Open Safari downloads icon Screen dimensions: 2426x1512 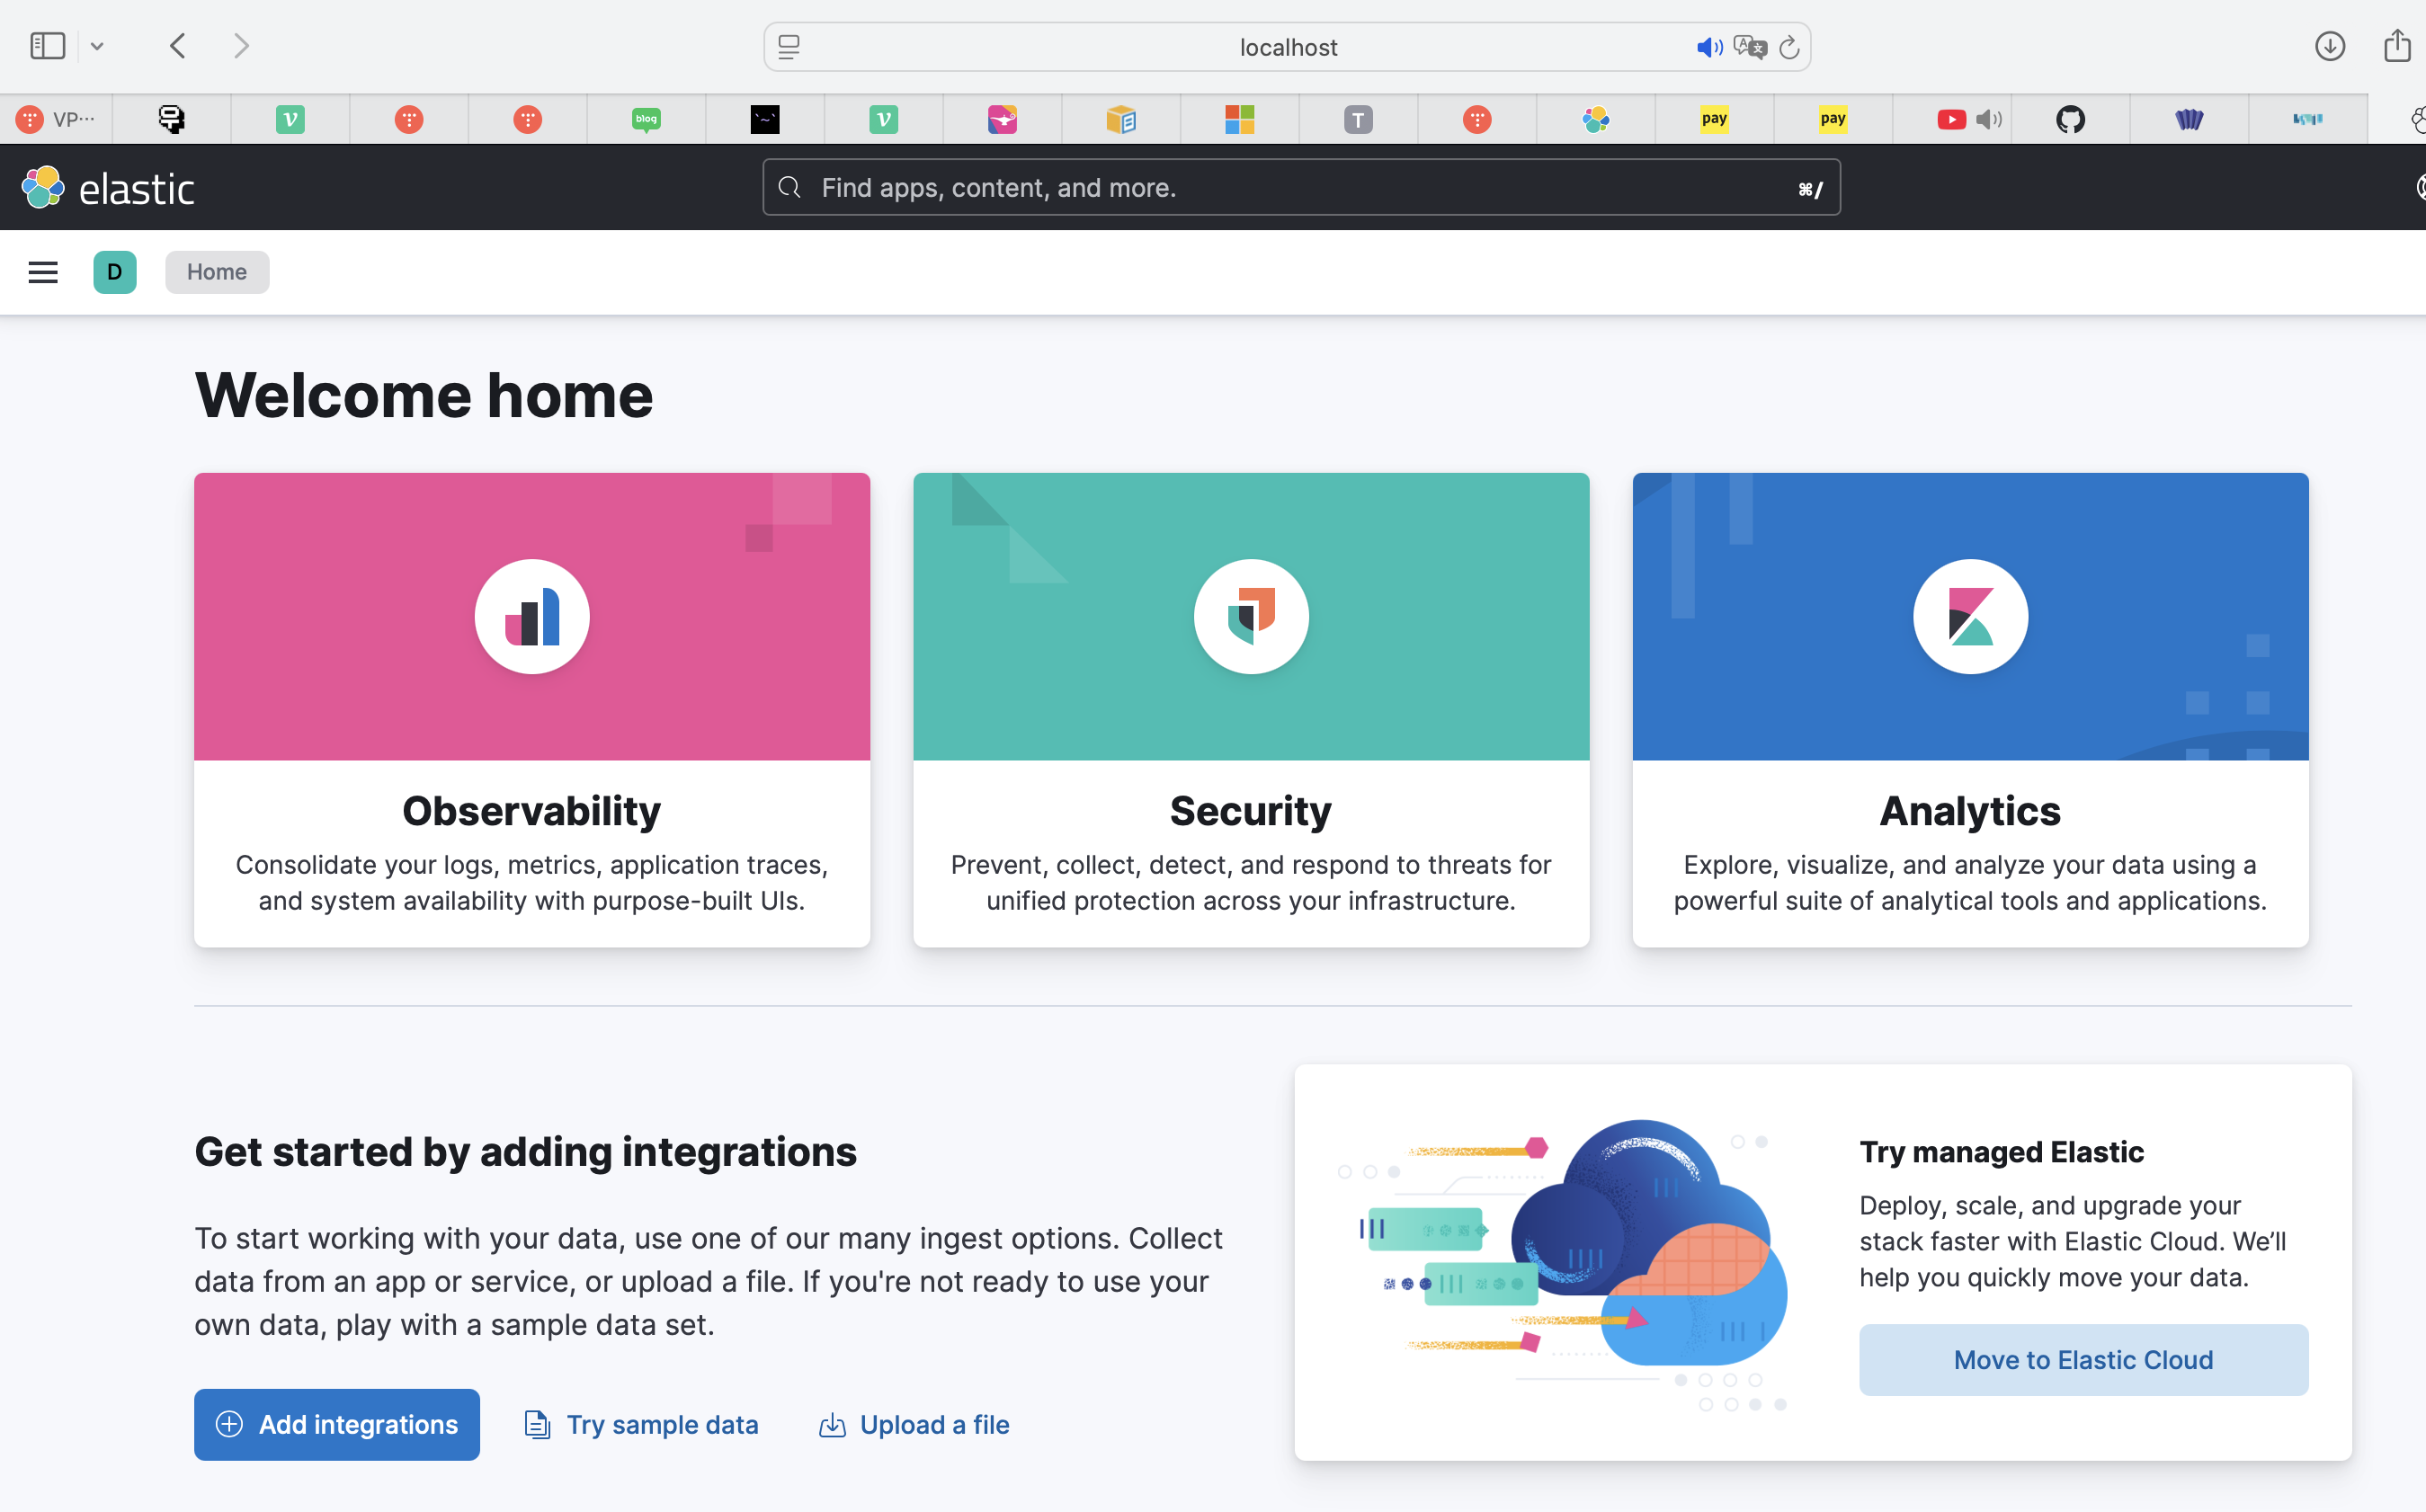tap(2329, 46)
